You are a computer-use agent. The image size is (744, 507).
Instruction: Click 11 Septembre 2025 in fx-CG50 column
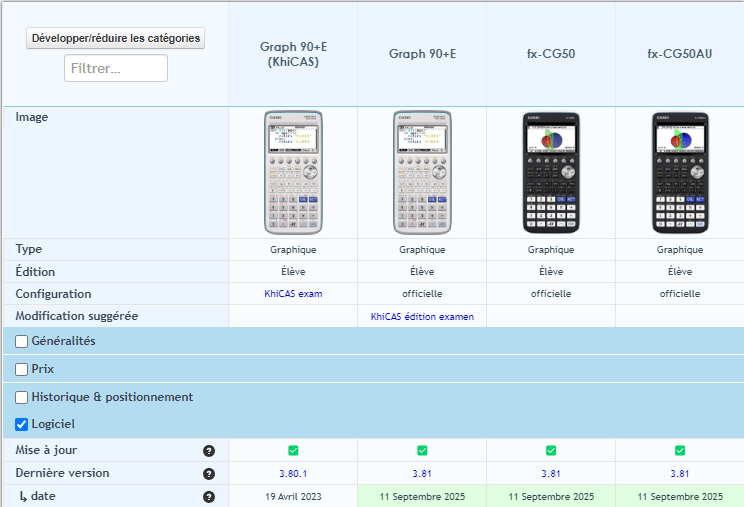click(x=551, y=497)
